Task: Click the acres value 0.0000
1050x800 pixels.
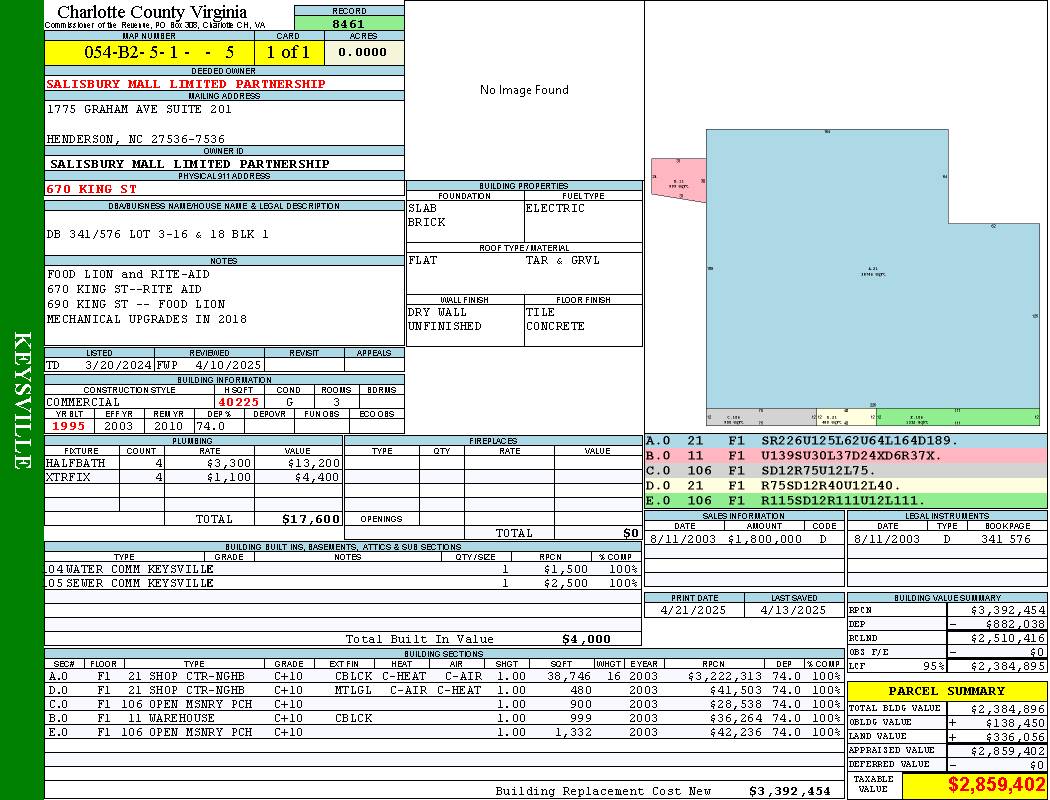Action: pyautogui.click(x=362, y=52)
